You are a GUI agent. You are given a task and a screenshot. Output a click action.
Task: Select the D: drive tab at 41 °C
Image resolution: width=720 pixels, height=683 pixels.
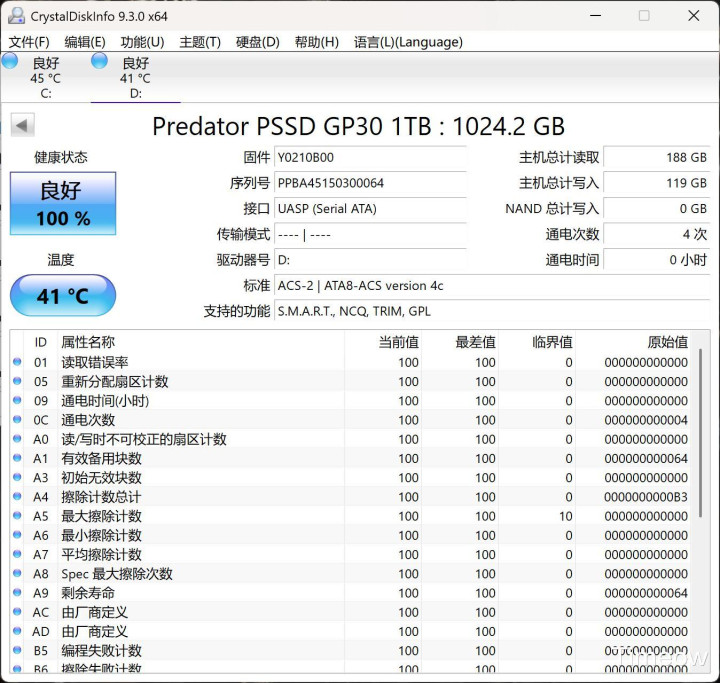coord(135,77)
